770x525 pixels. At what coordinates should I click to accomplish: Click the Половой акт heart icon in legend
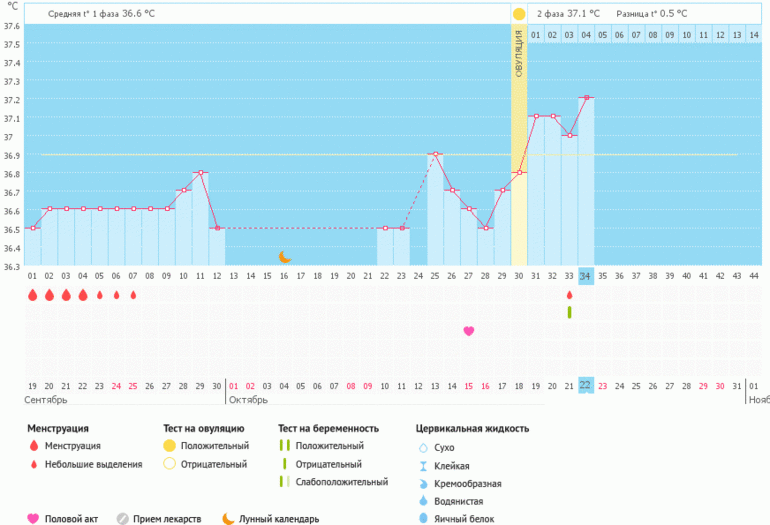[33, 518]
